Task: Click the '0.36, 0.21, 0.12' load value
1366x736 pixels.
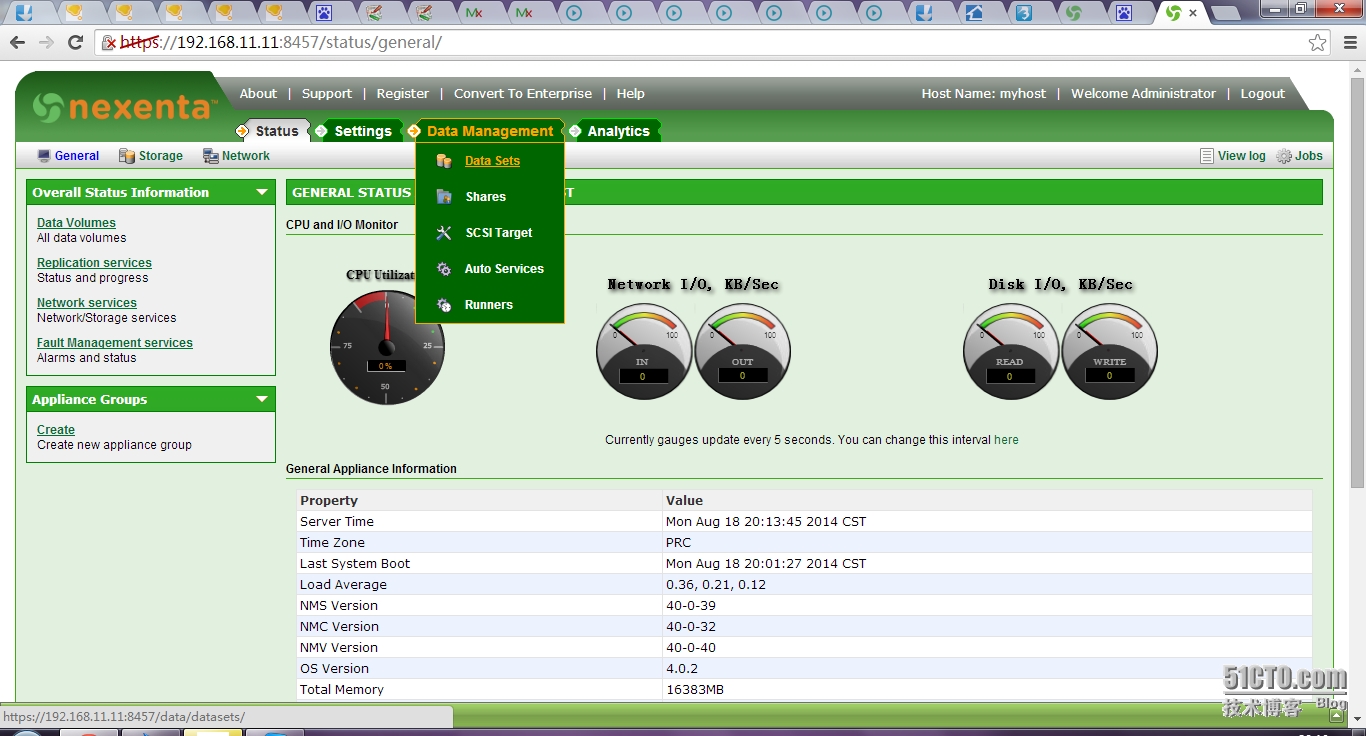Action: click(x=716, y=585)
